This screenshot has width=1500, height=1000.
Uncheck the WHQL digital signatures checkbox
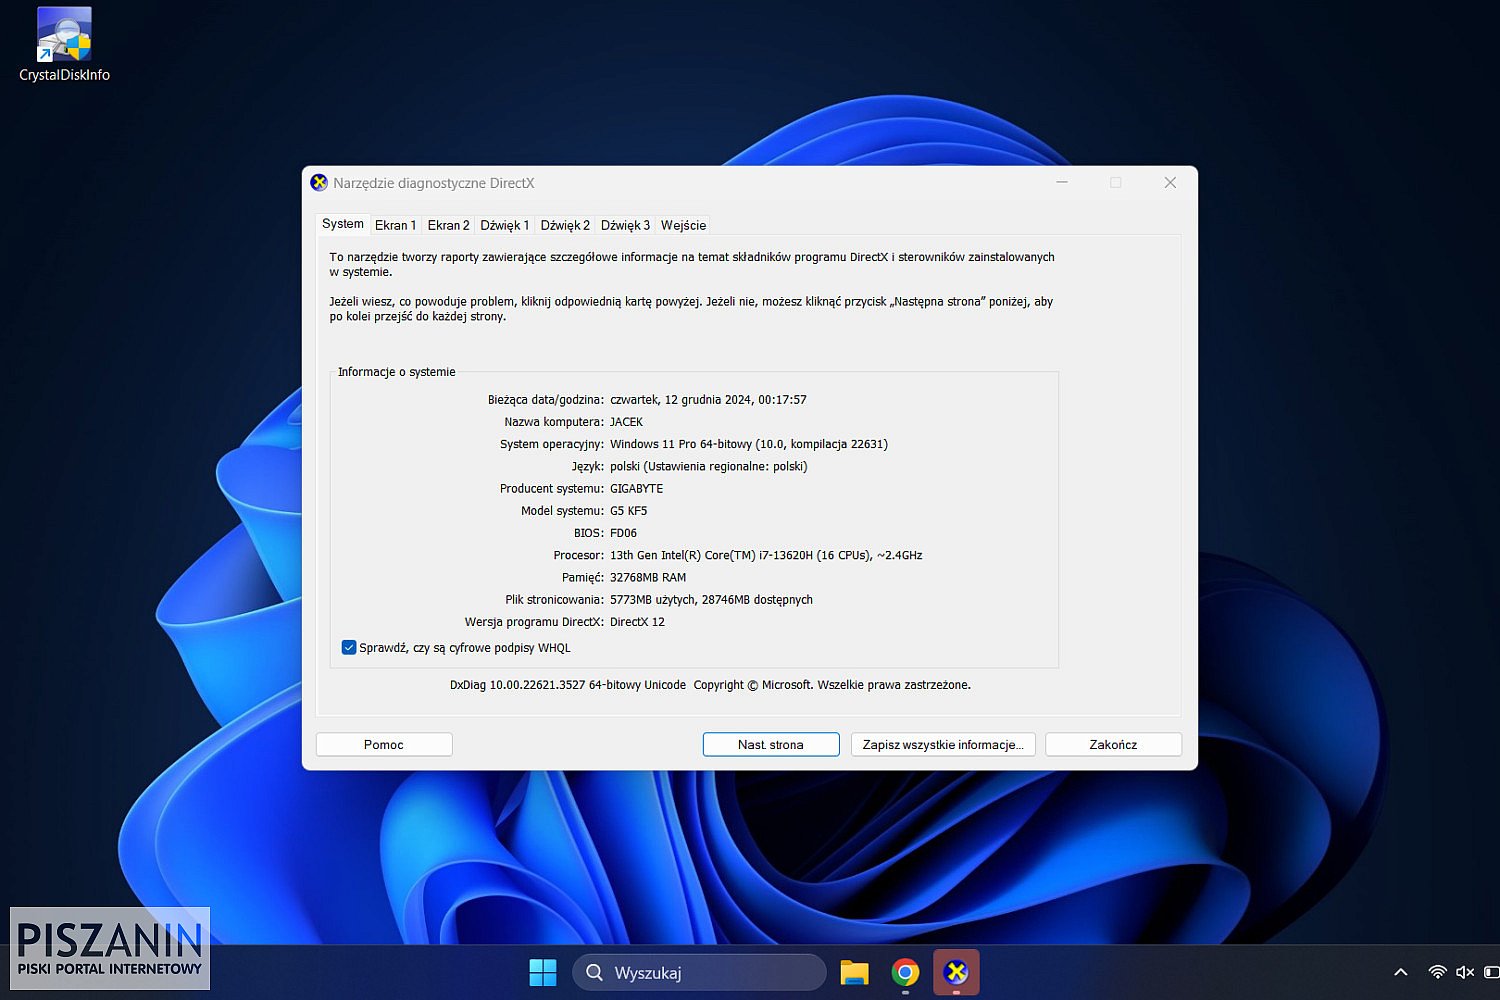tap(349, 648)
